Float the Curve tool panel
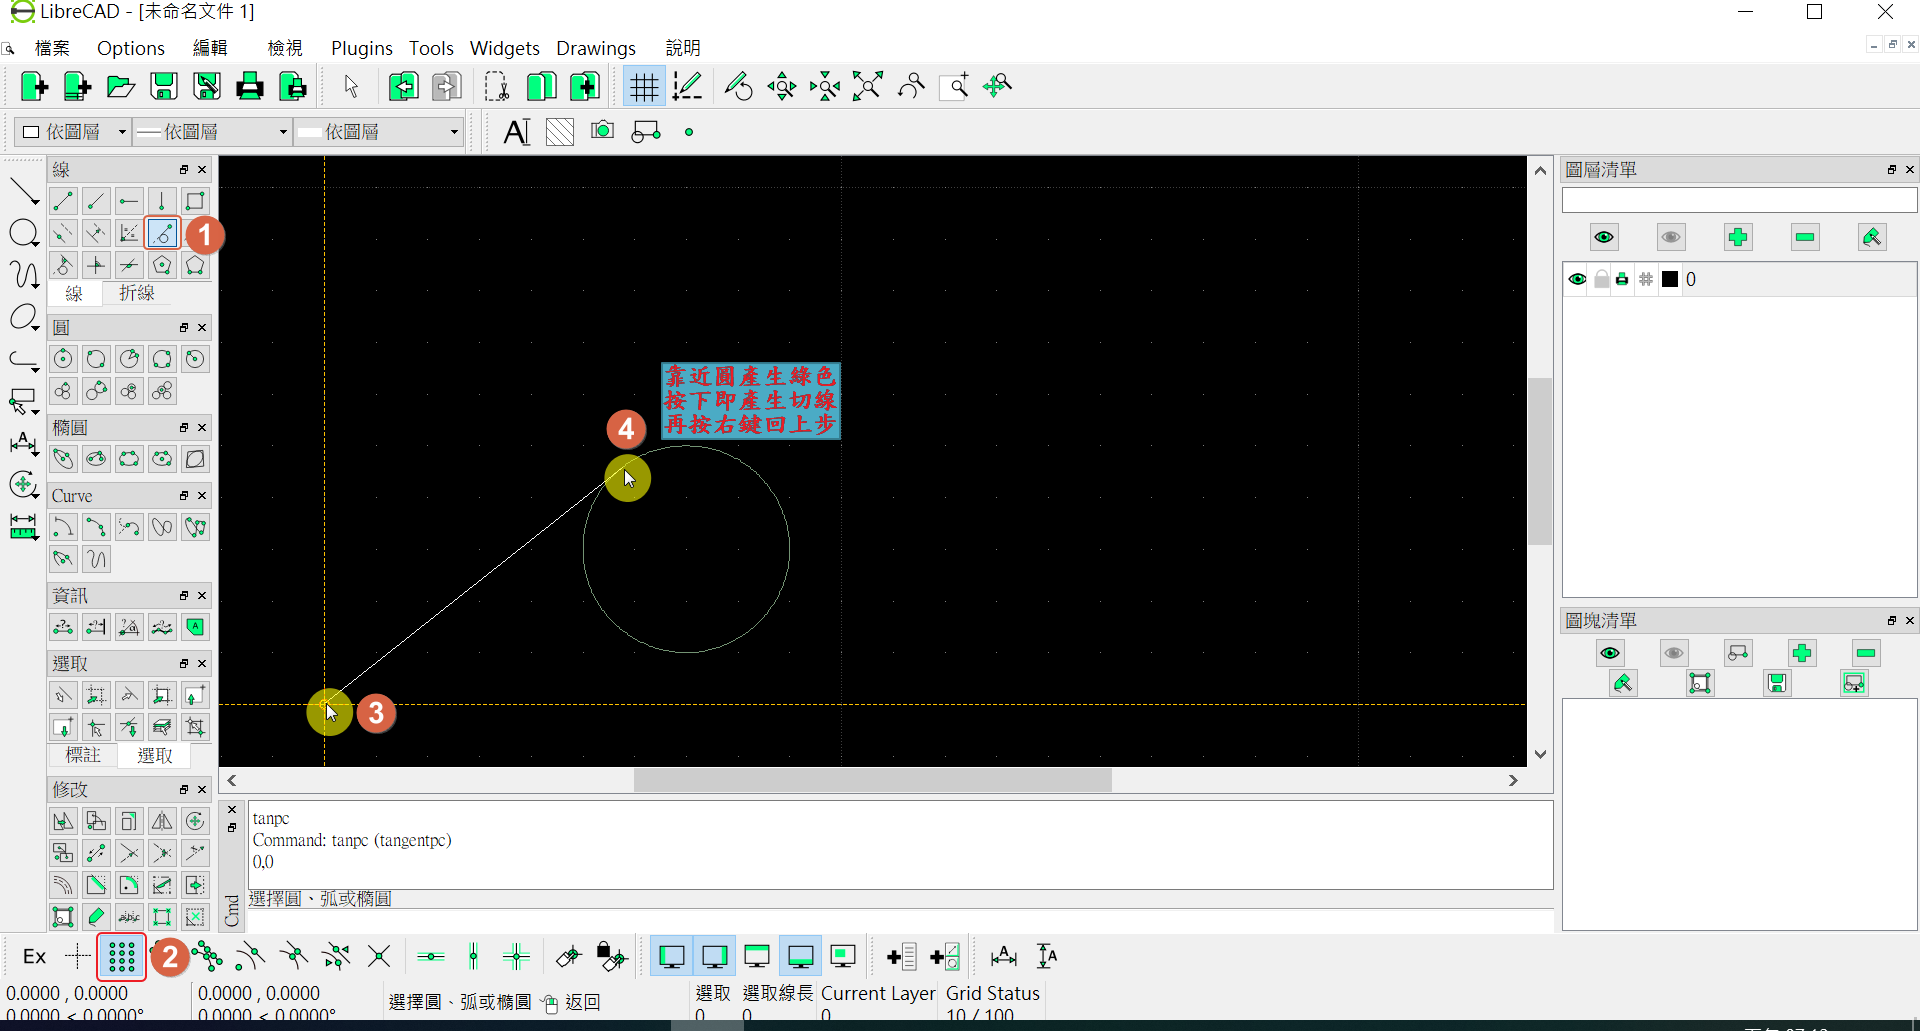This screenshot has height=1031, width=1920. [x=184, y=496]
